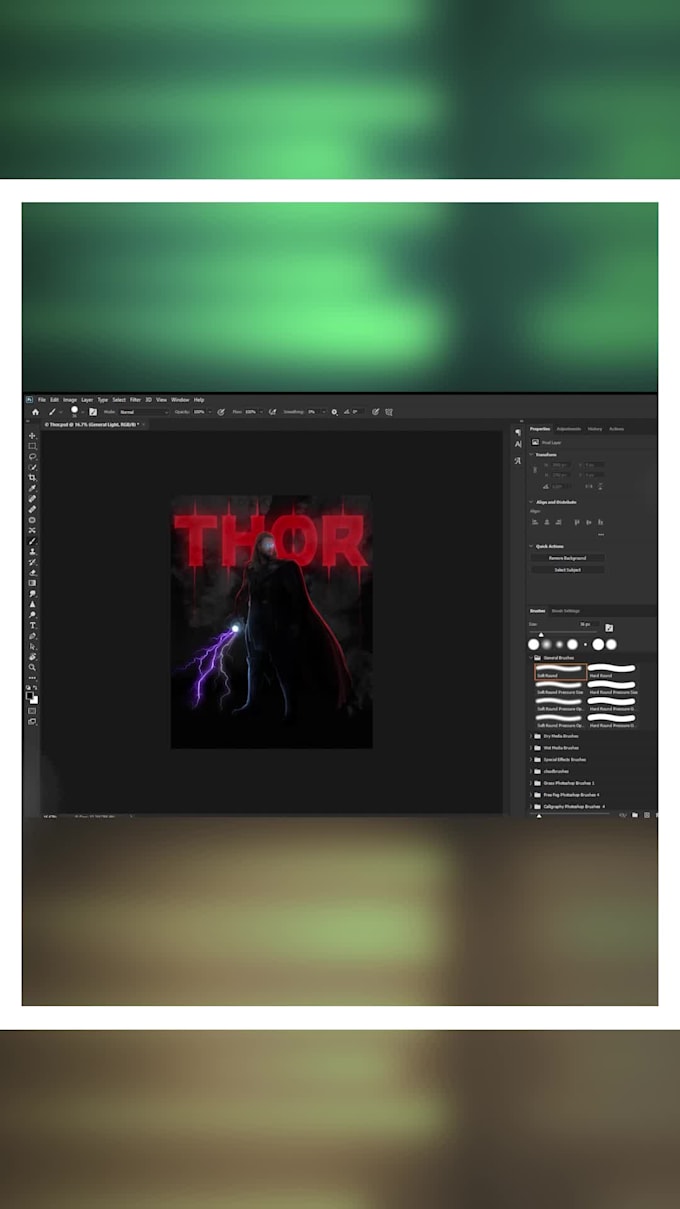Select the Horizontal Type tool
The width and height of the screenshot is (680, 1209).
[x=32, y=625]
